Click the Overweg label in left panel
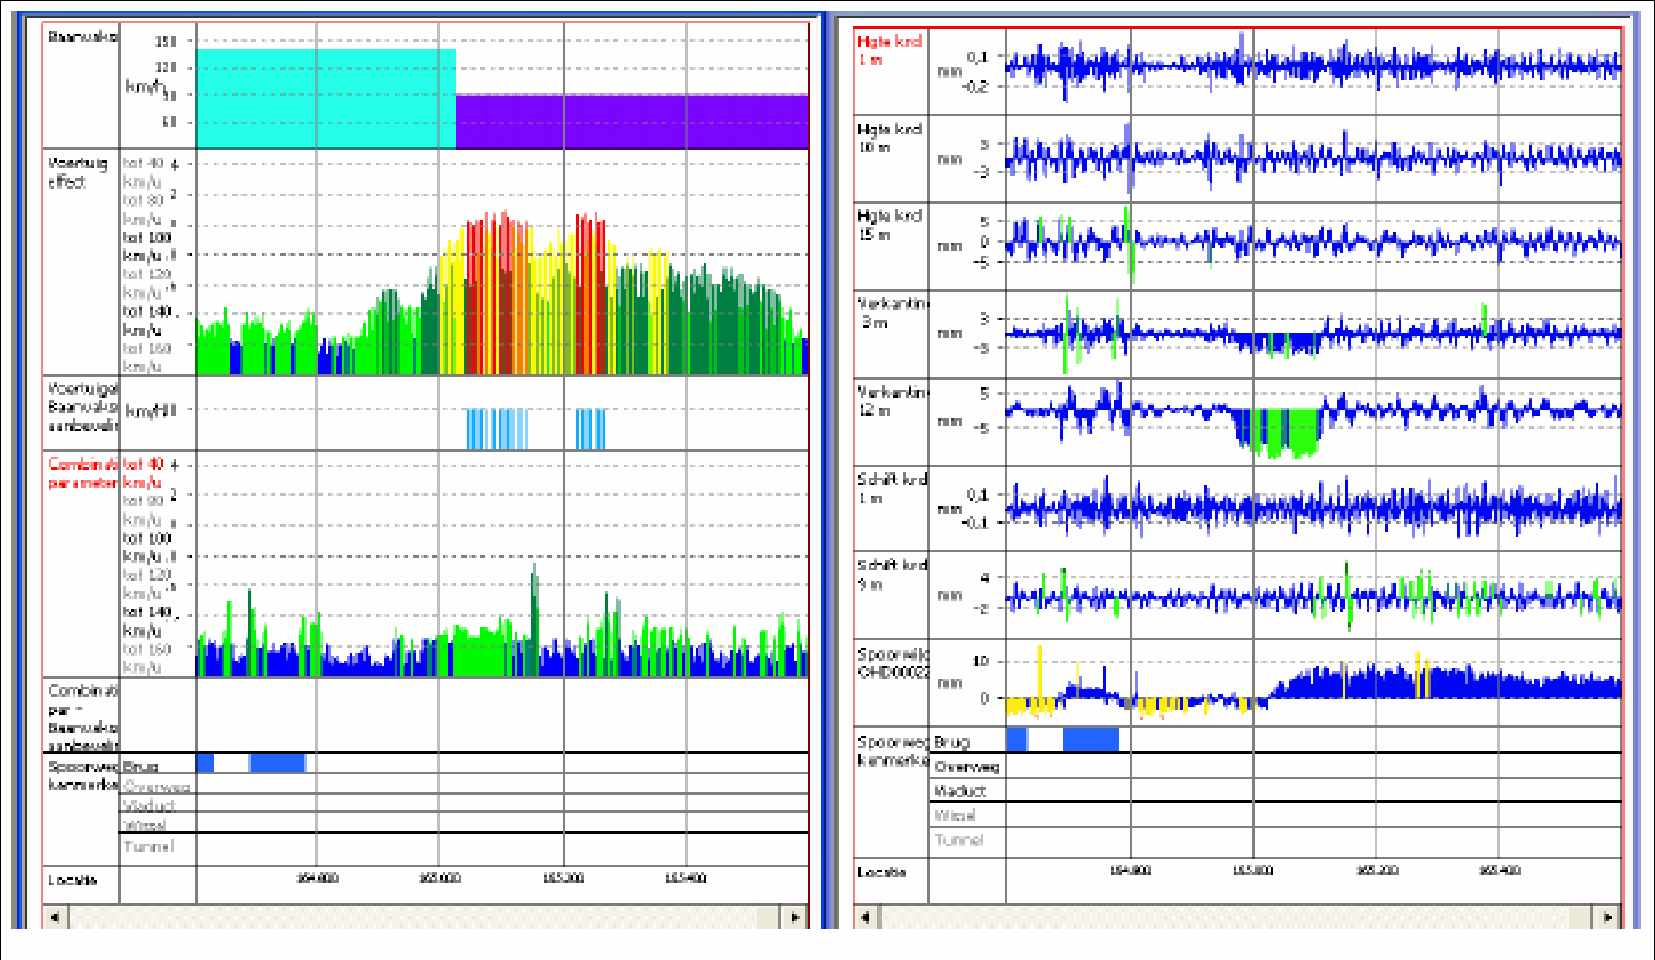 click(157, 786)
